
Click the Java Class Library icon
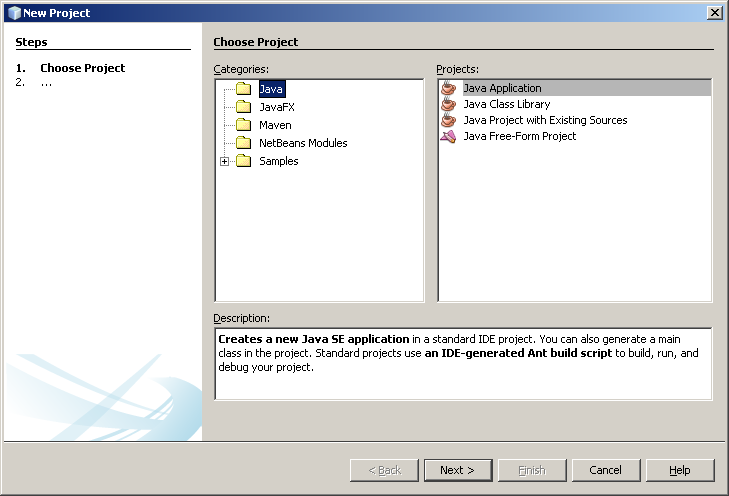click(x=448, y=104)
